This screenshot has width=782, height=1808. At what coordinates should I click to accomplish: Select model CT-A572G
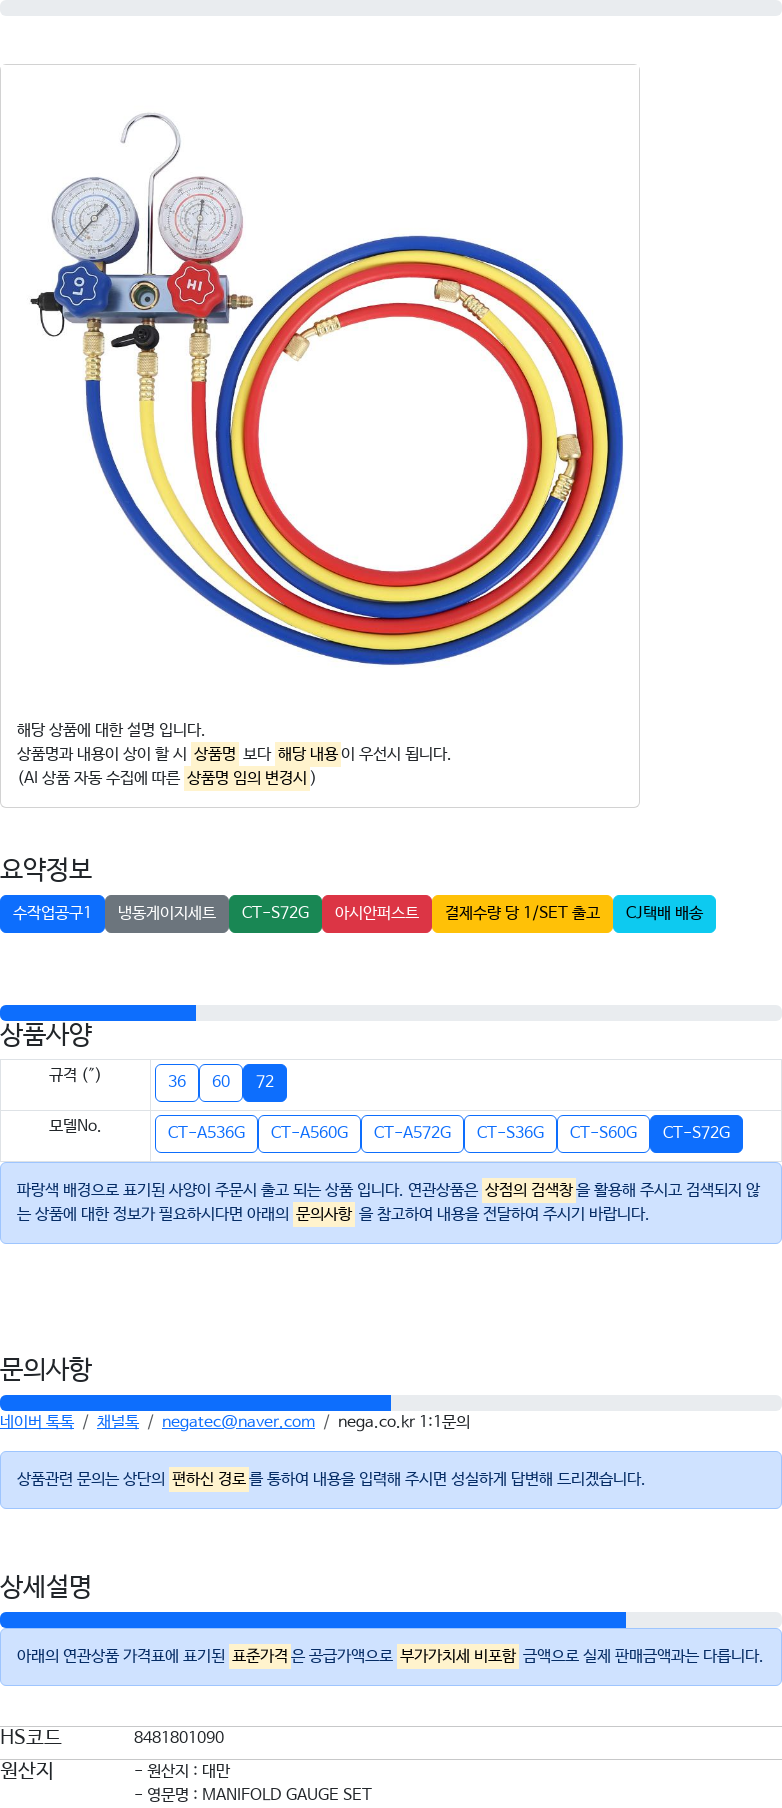click(412, 1134)
